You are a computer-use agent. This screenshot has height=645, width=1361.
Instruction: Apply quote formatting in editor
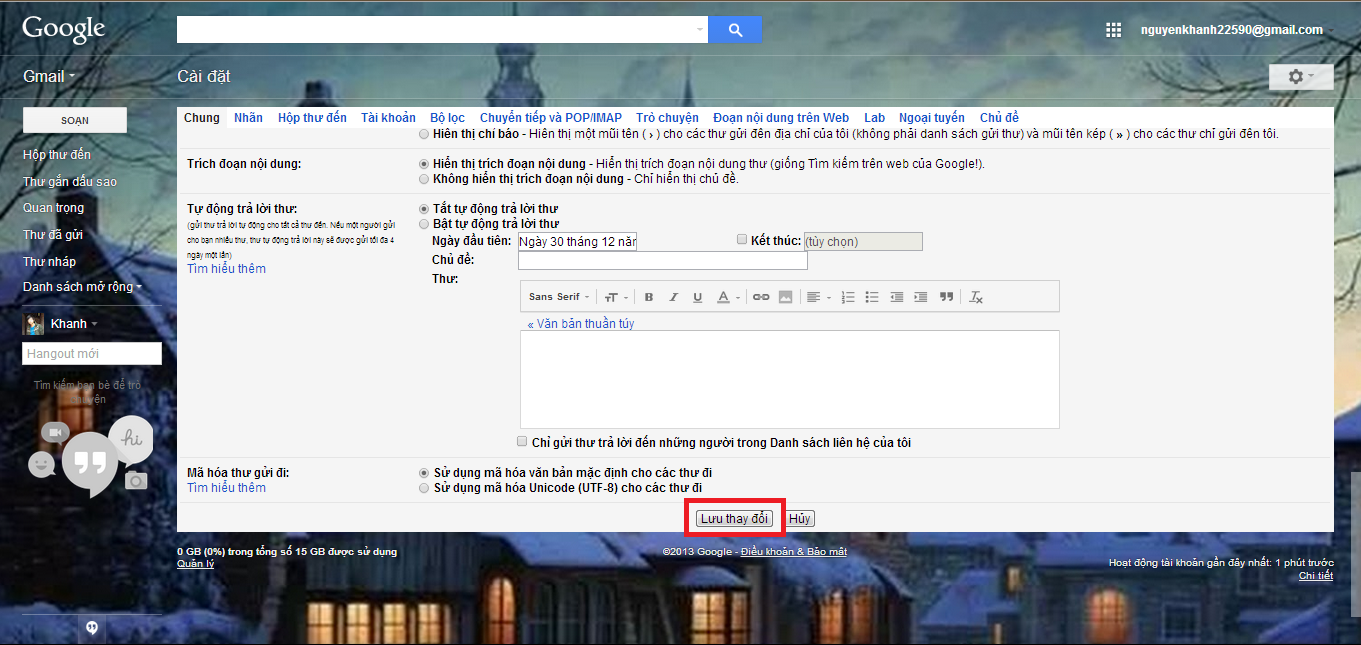(x=946, y=297)
